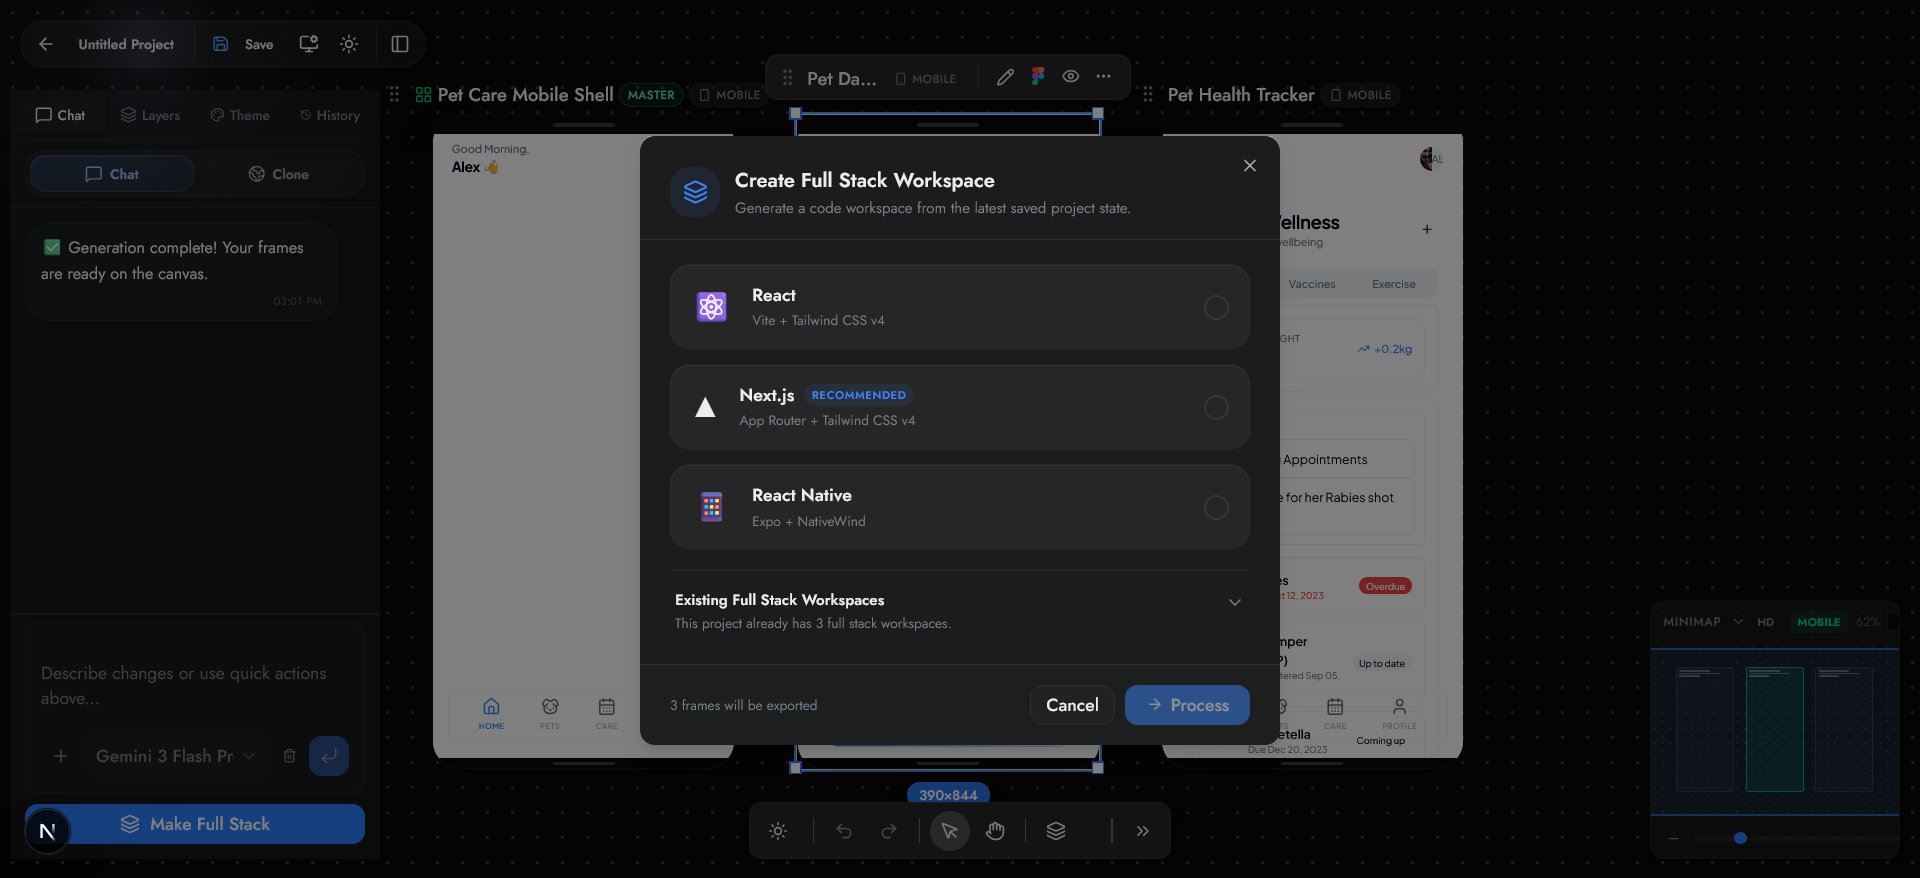Select the Chat mode pill button
Screen dimensions: 1920x878
[112, 174]
